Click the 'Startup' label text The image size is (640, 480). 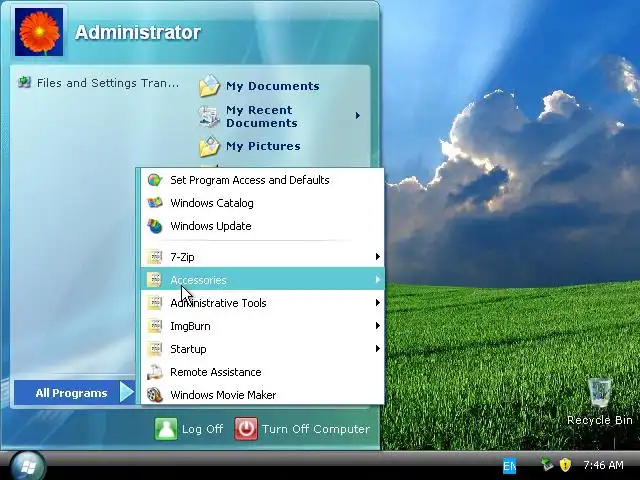188,349
